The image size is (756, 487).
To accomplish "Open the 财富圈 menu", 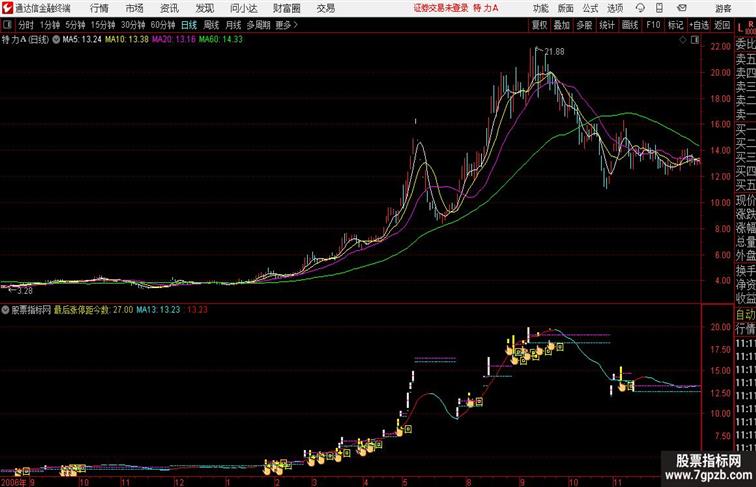I will pos(287,8).
